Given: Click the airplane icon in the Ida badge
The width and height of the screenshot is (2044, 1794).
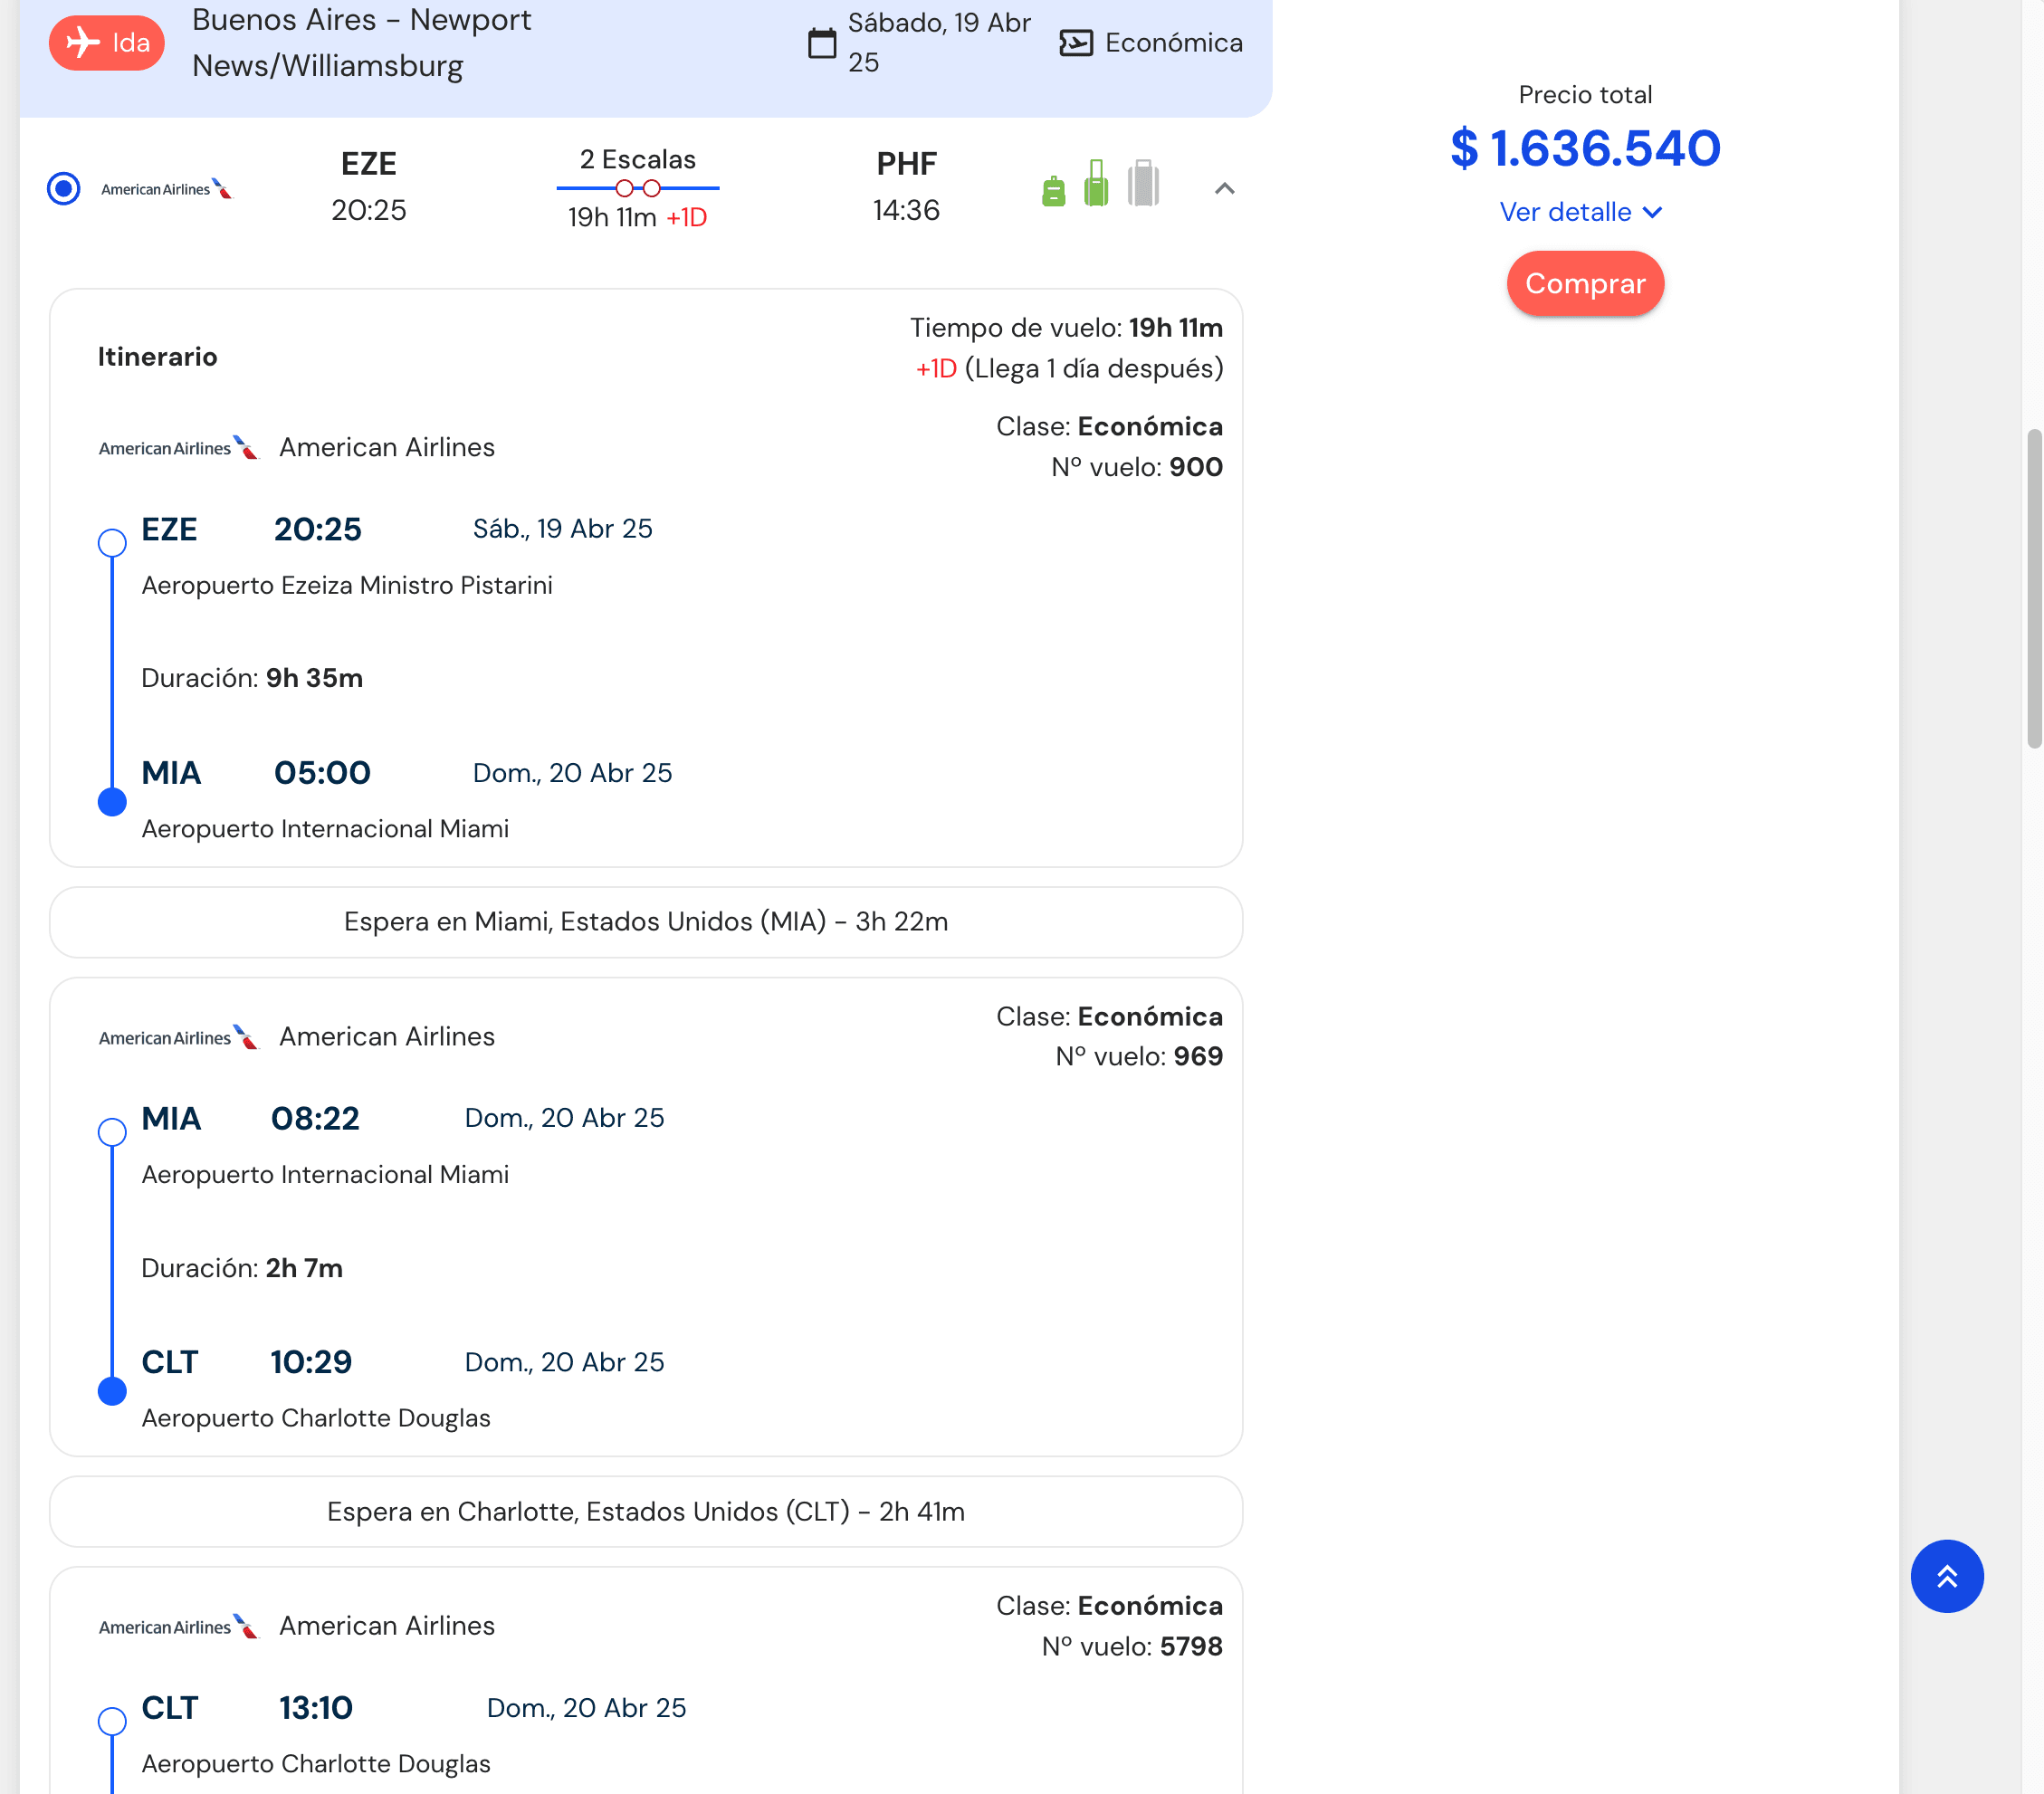Looking at the screenshot, I should coord(83,43).
